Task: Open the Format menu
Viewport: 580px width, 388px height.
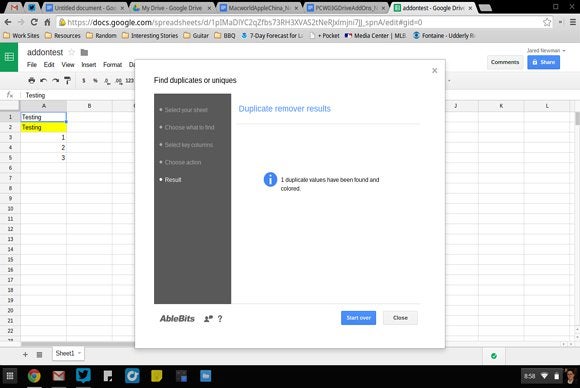Action: 112,65
